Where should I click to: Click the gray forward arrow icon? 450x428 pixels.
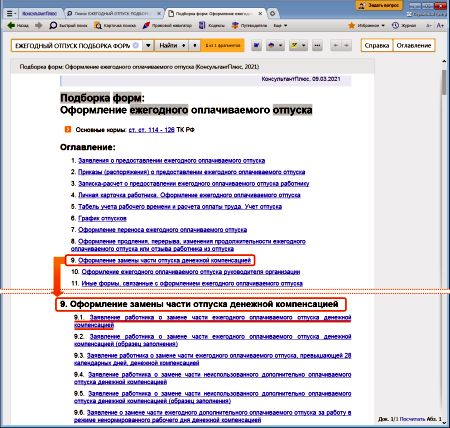tap(39, 25)
